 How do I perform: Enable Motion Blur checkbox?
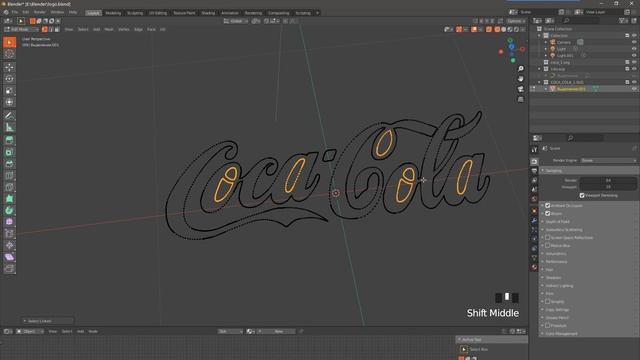(548, 246)
